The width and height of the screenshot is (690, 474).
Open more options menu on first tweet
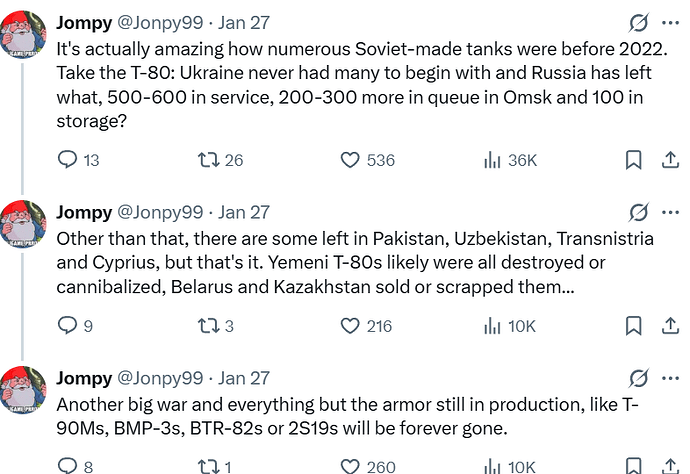coord(670,23)
